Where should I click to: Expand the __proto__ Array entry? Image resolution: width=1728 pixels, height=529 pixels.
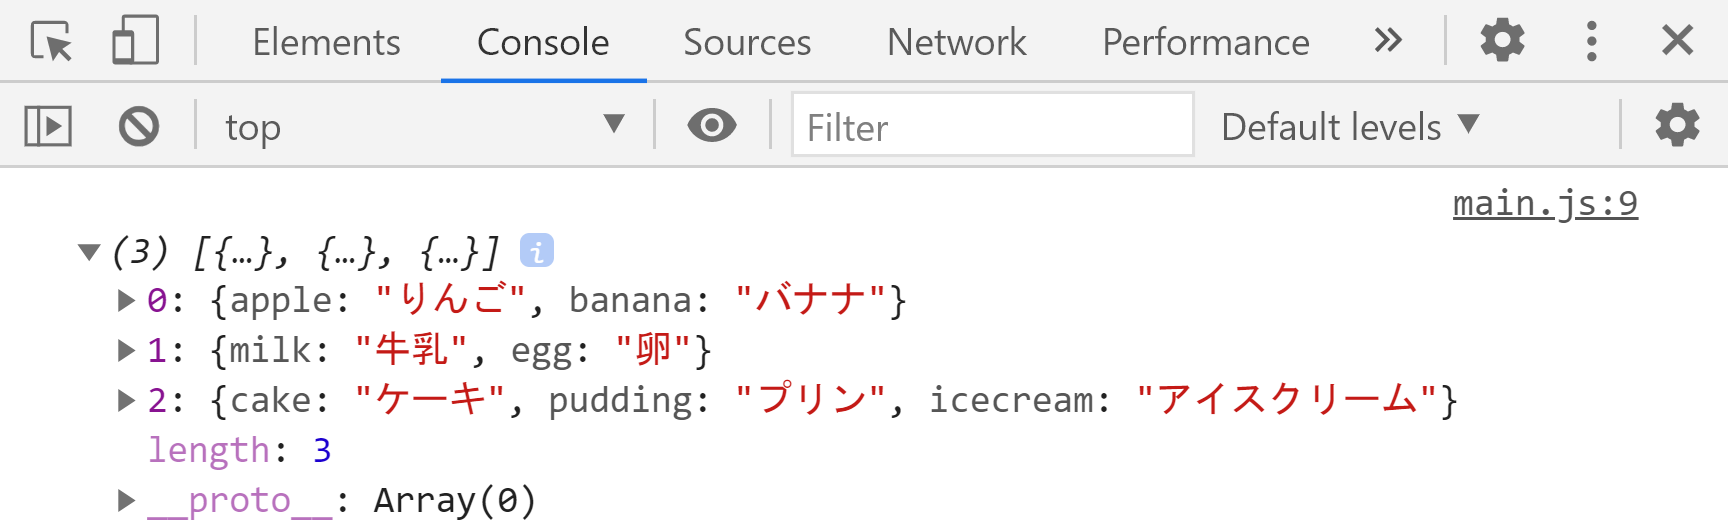(126, 500)
